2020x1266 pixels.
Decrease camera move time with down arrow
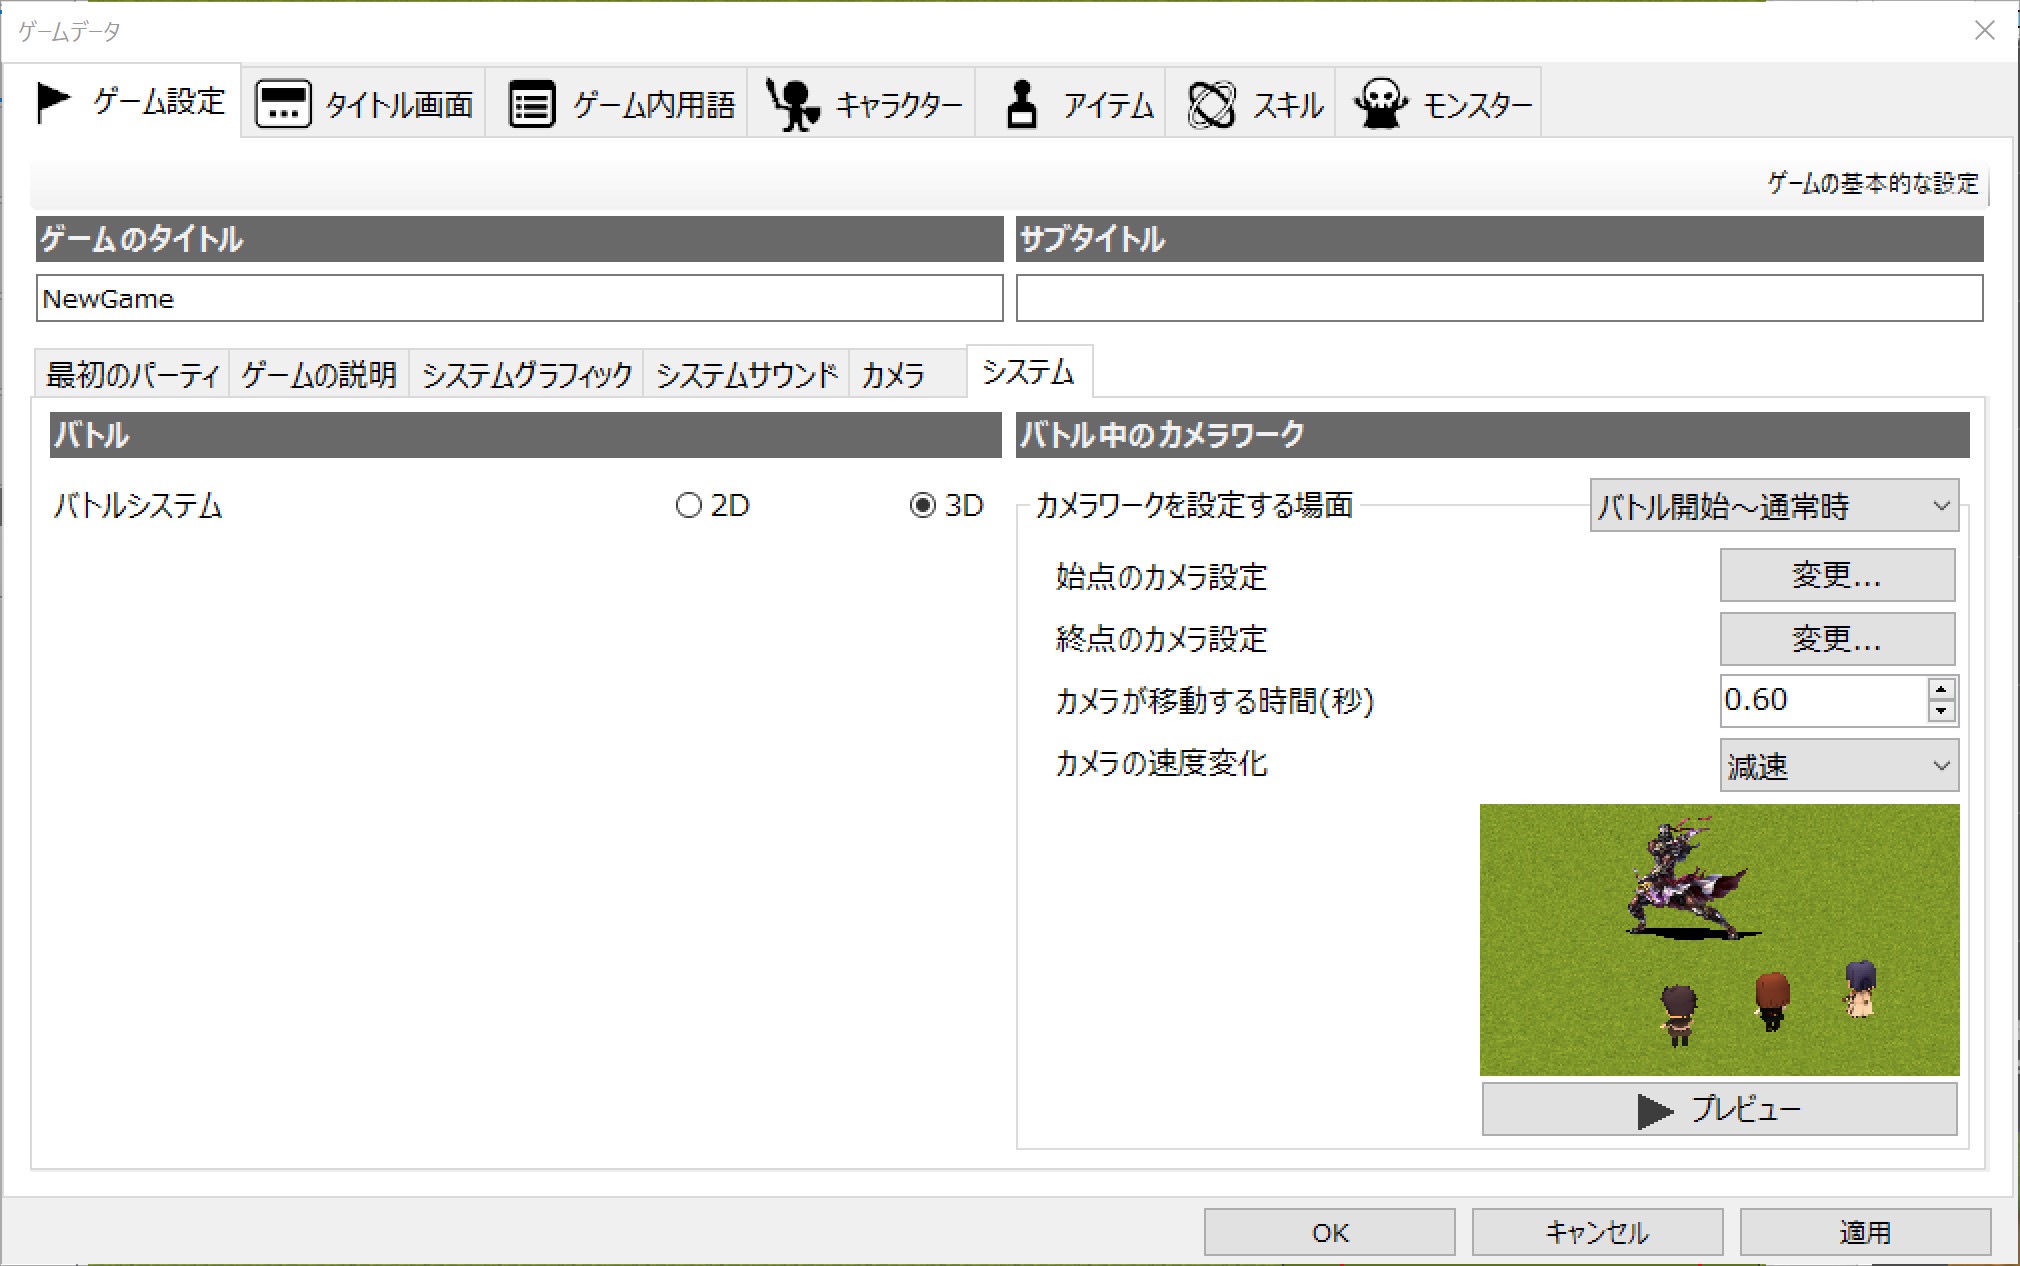(1941, 711)
